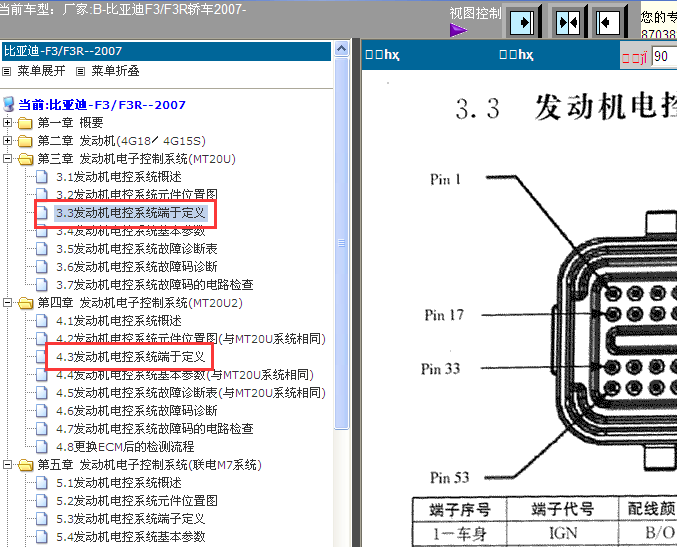
Task: Click the tree panel scrollbar thumb
Action: point(342,243)
